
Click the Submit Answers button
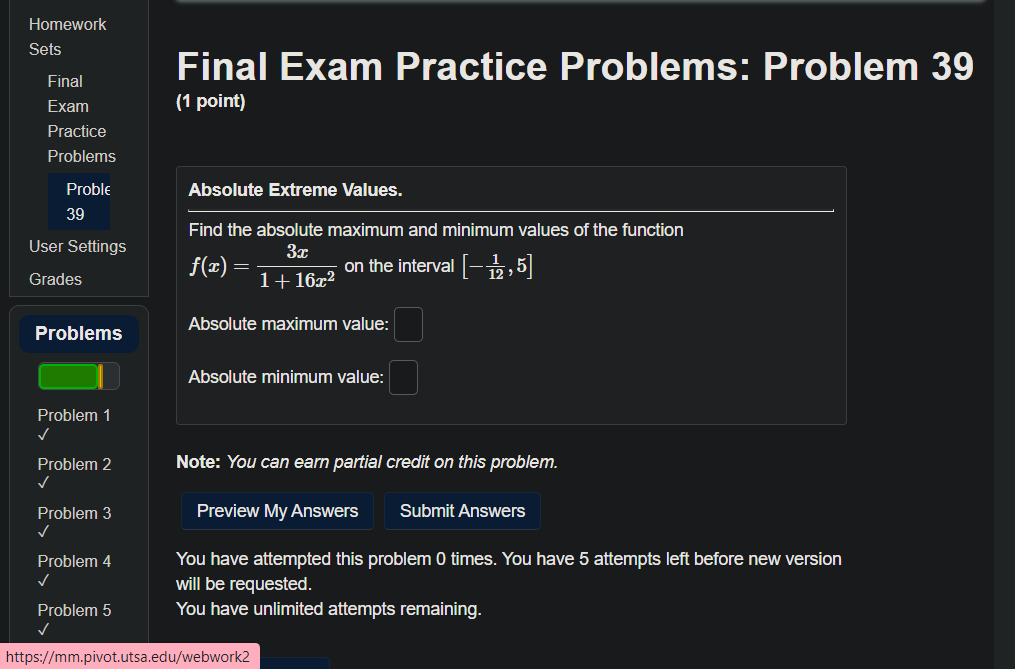click(x=462, y=510)
